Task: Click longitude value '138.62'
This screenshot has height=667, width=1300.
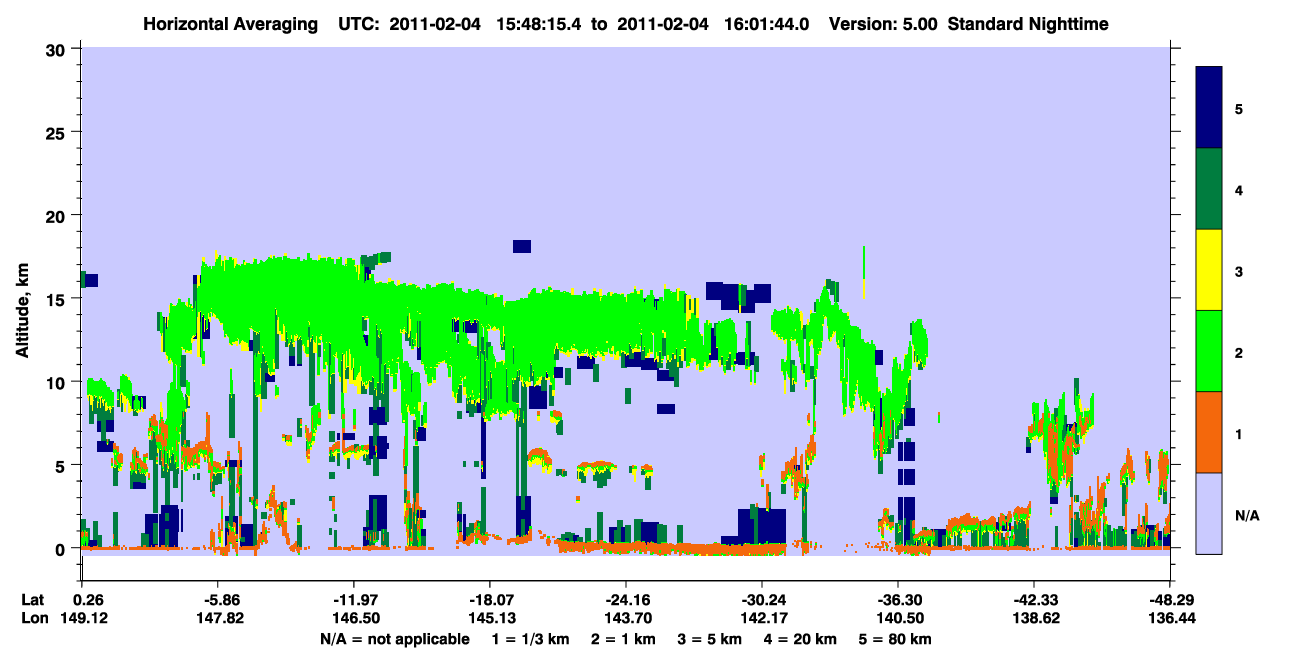Action: point(1034,618)
